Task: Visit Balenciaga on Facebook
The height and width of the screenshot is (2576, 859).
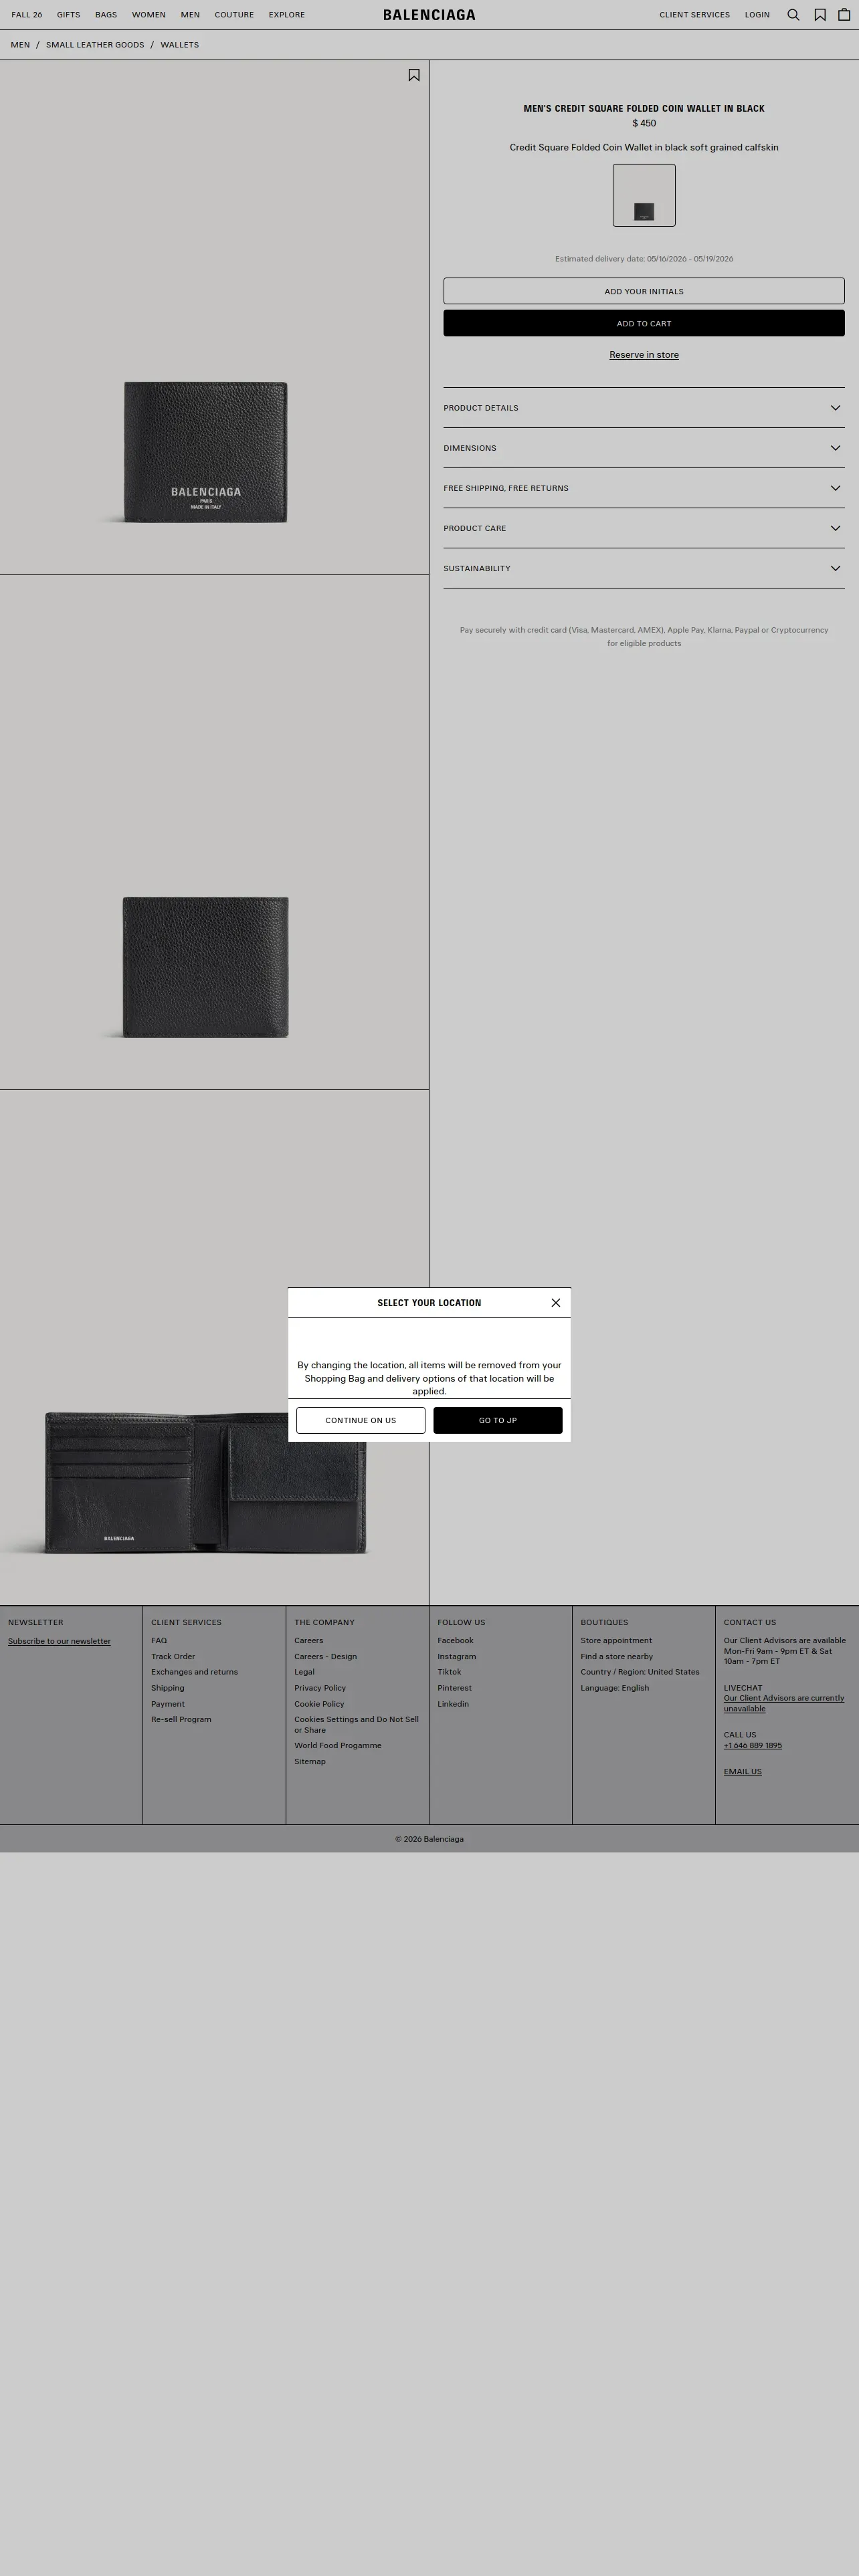Action: pos(455,1640)
